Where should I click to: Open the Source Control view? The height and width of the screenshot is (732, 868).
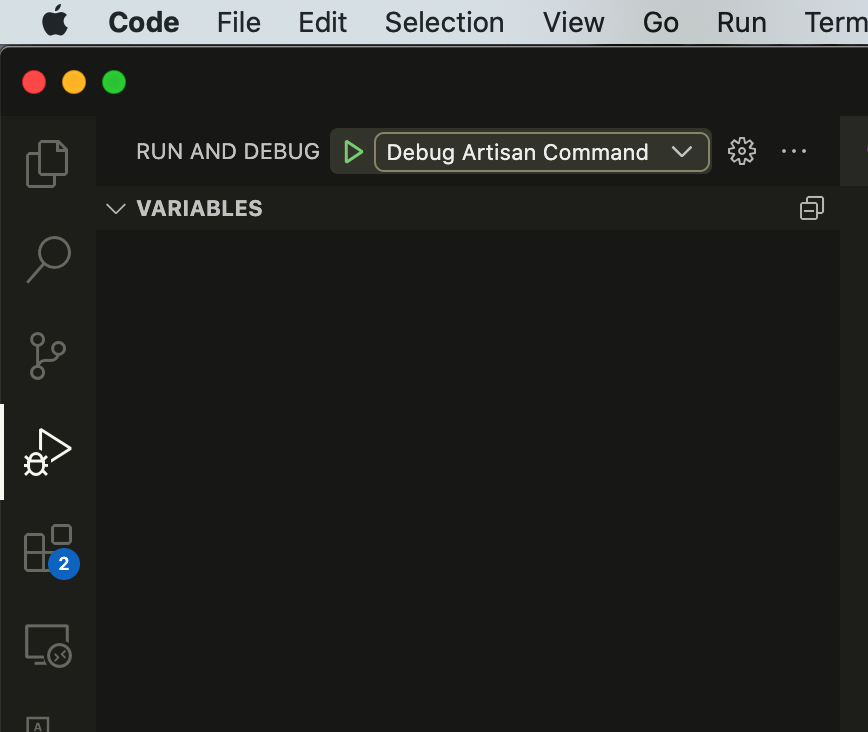(47, 355)
